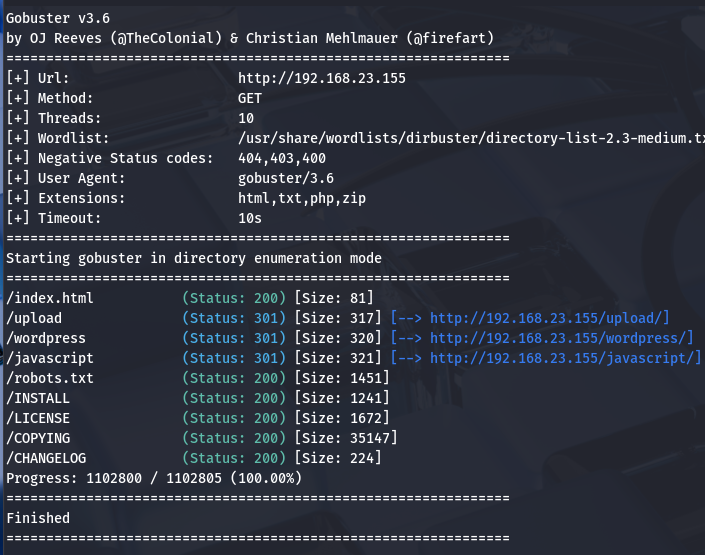Click Status 301 on the /wordpress row
The width and height of the screenshot is (705, 555).
coord(234,338)
